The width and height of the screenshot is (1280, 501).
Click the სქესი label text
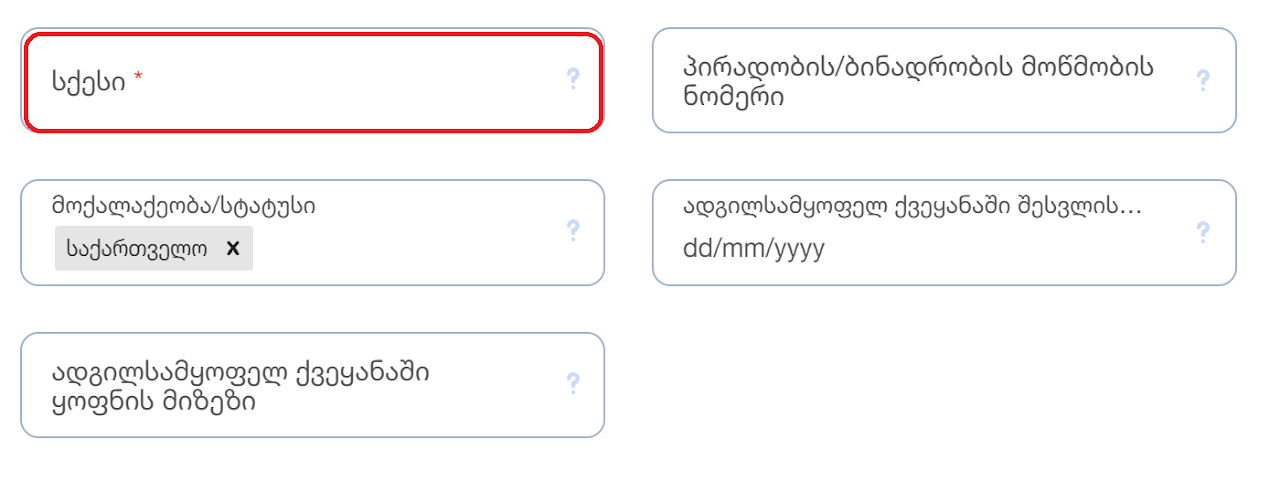[x=89, y=82]
